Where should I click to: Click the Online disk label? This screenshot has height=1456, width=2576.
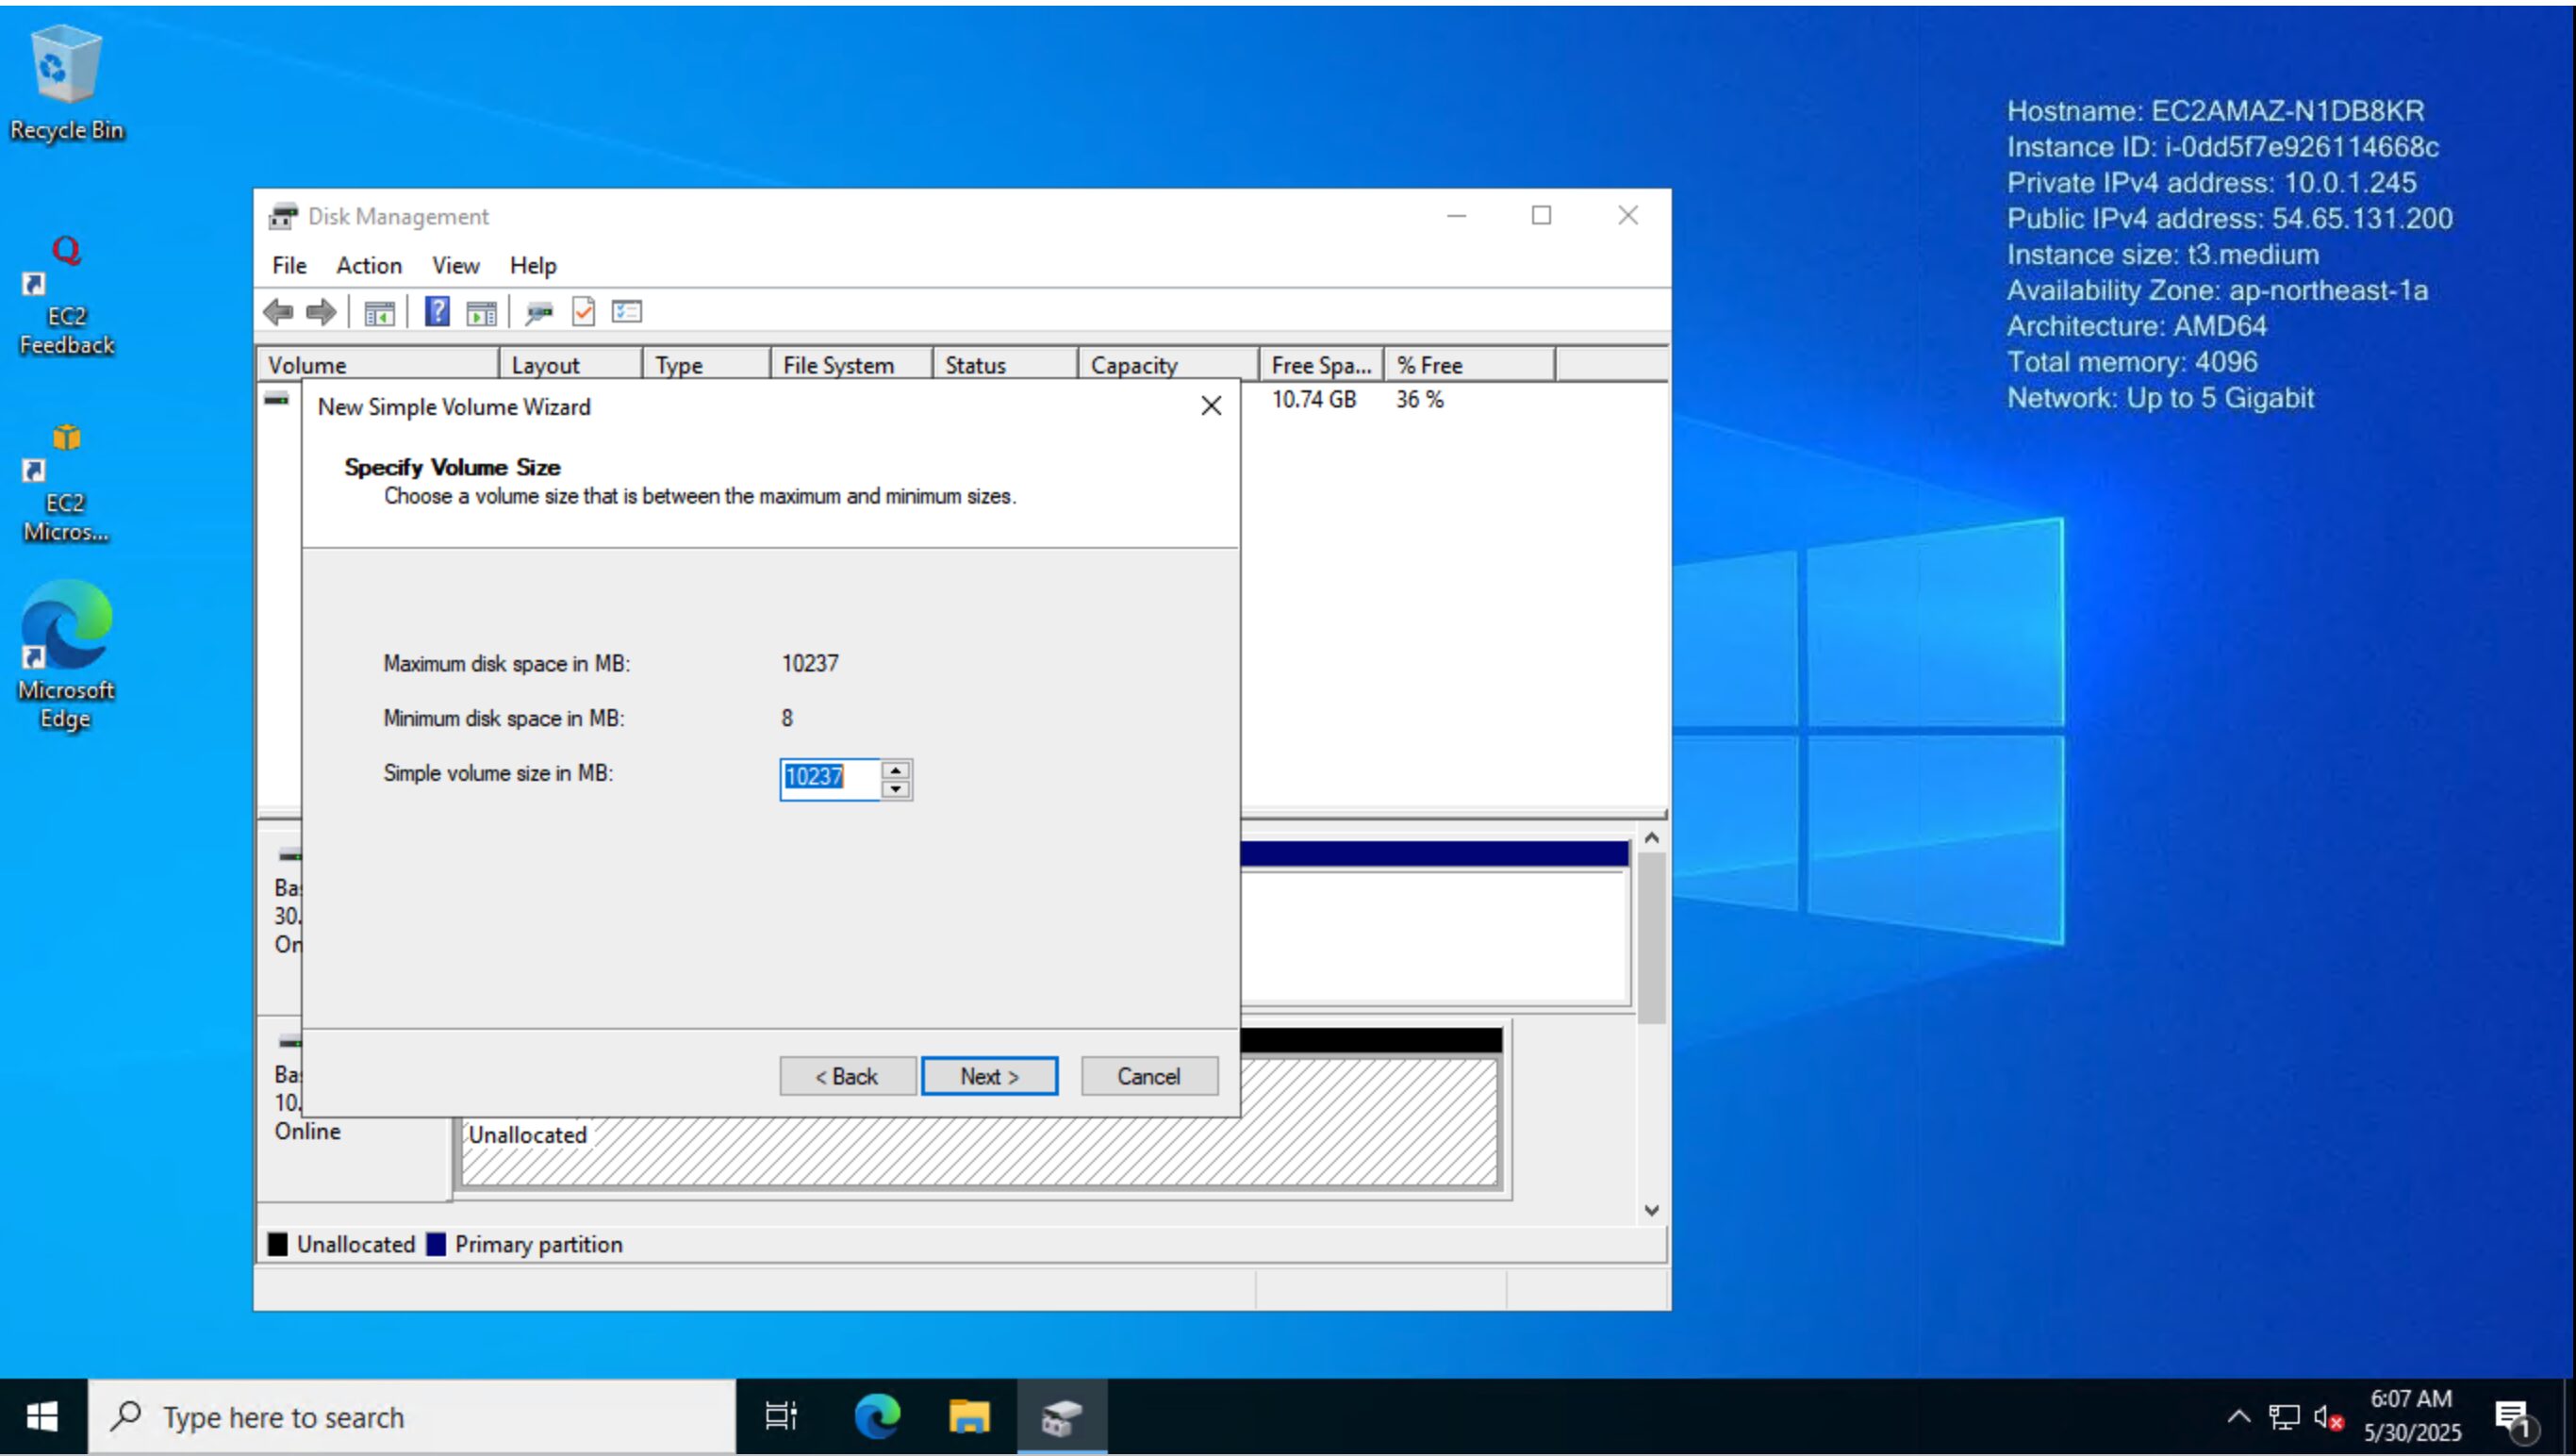pyautogui.click(x=308, y=1131)
